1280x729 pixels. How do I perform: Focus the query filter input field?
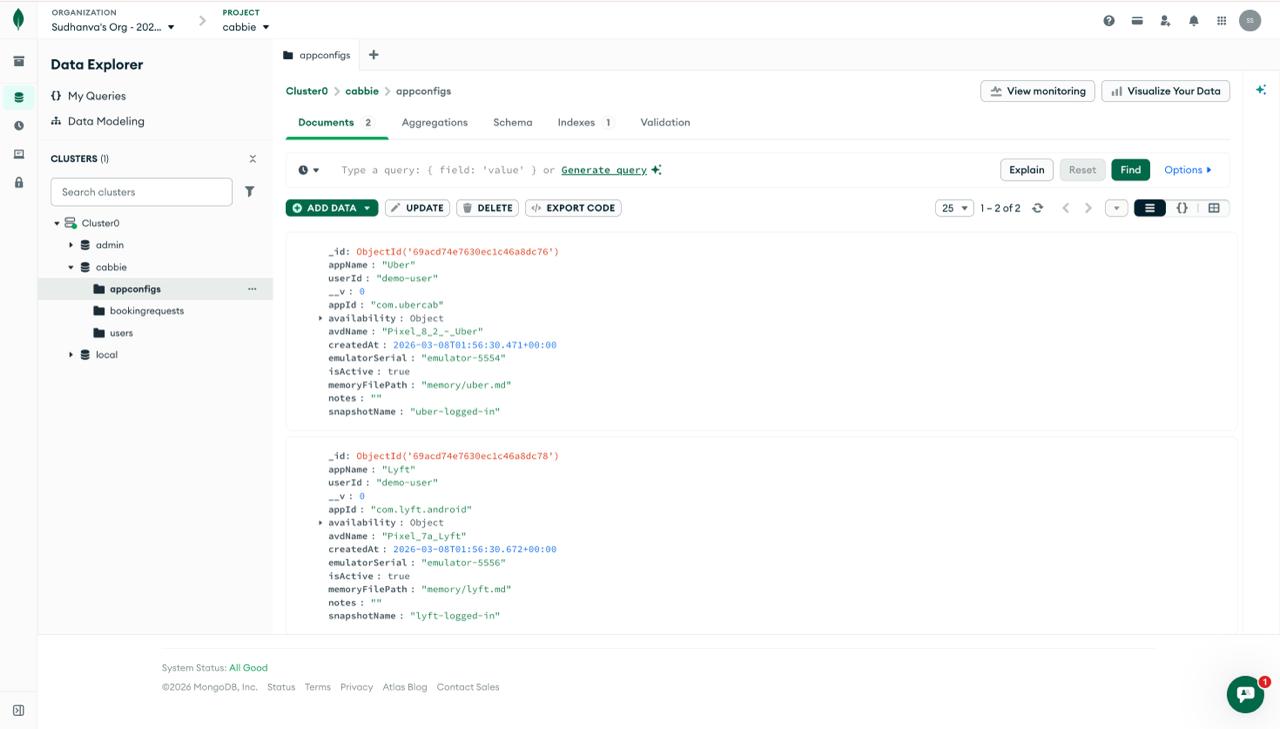point(660,170)
